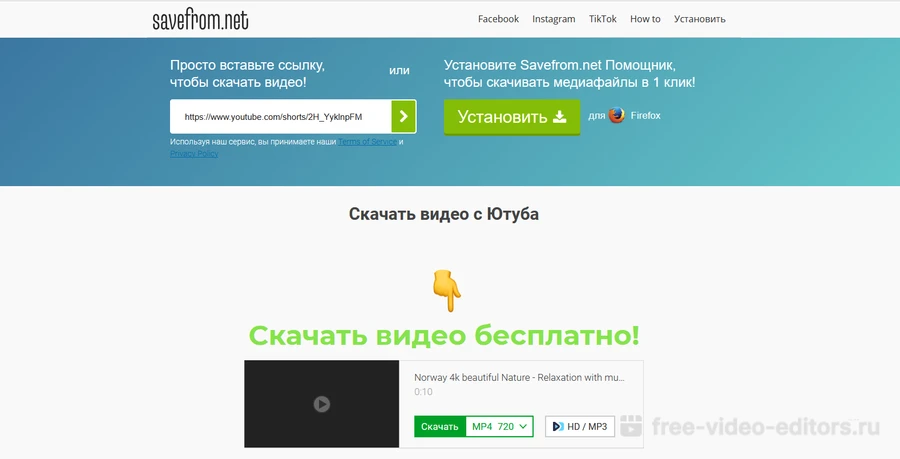Open the Privacy Policy link
The height and width of the screenshot is (459, 900).
pos(194,154)
